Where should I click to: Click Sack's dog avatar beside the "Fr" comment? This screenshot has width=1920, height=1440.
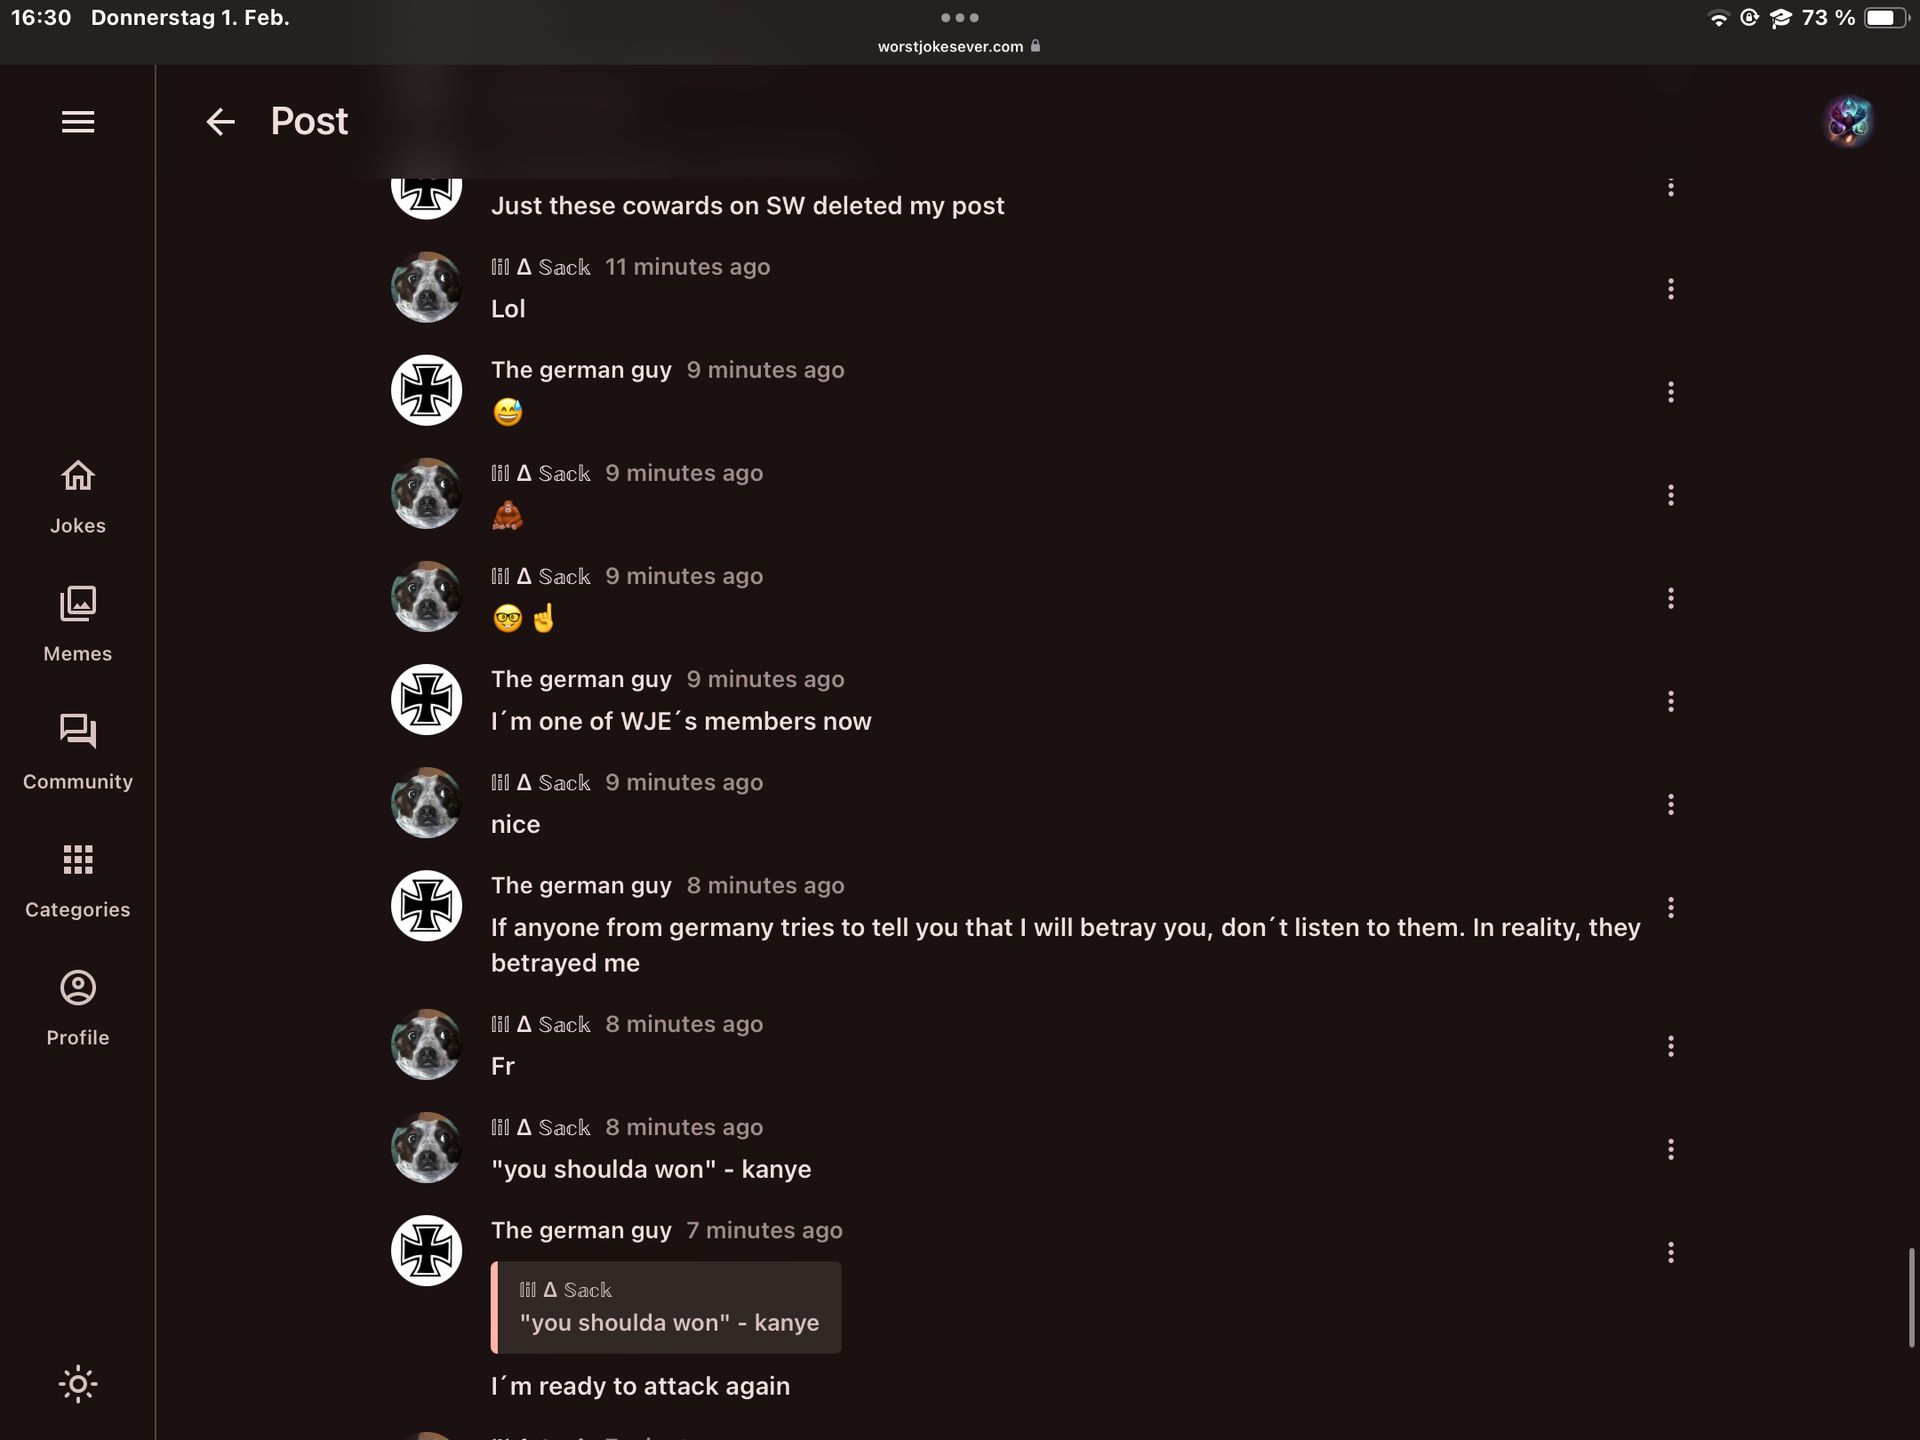click(426, 1044)
